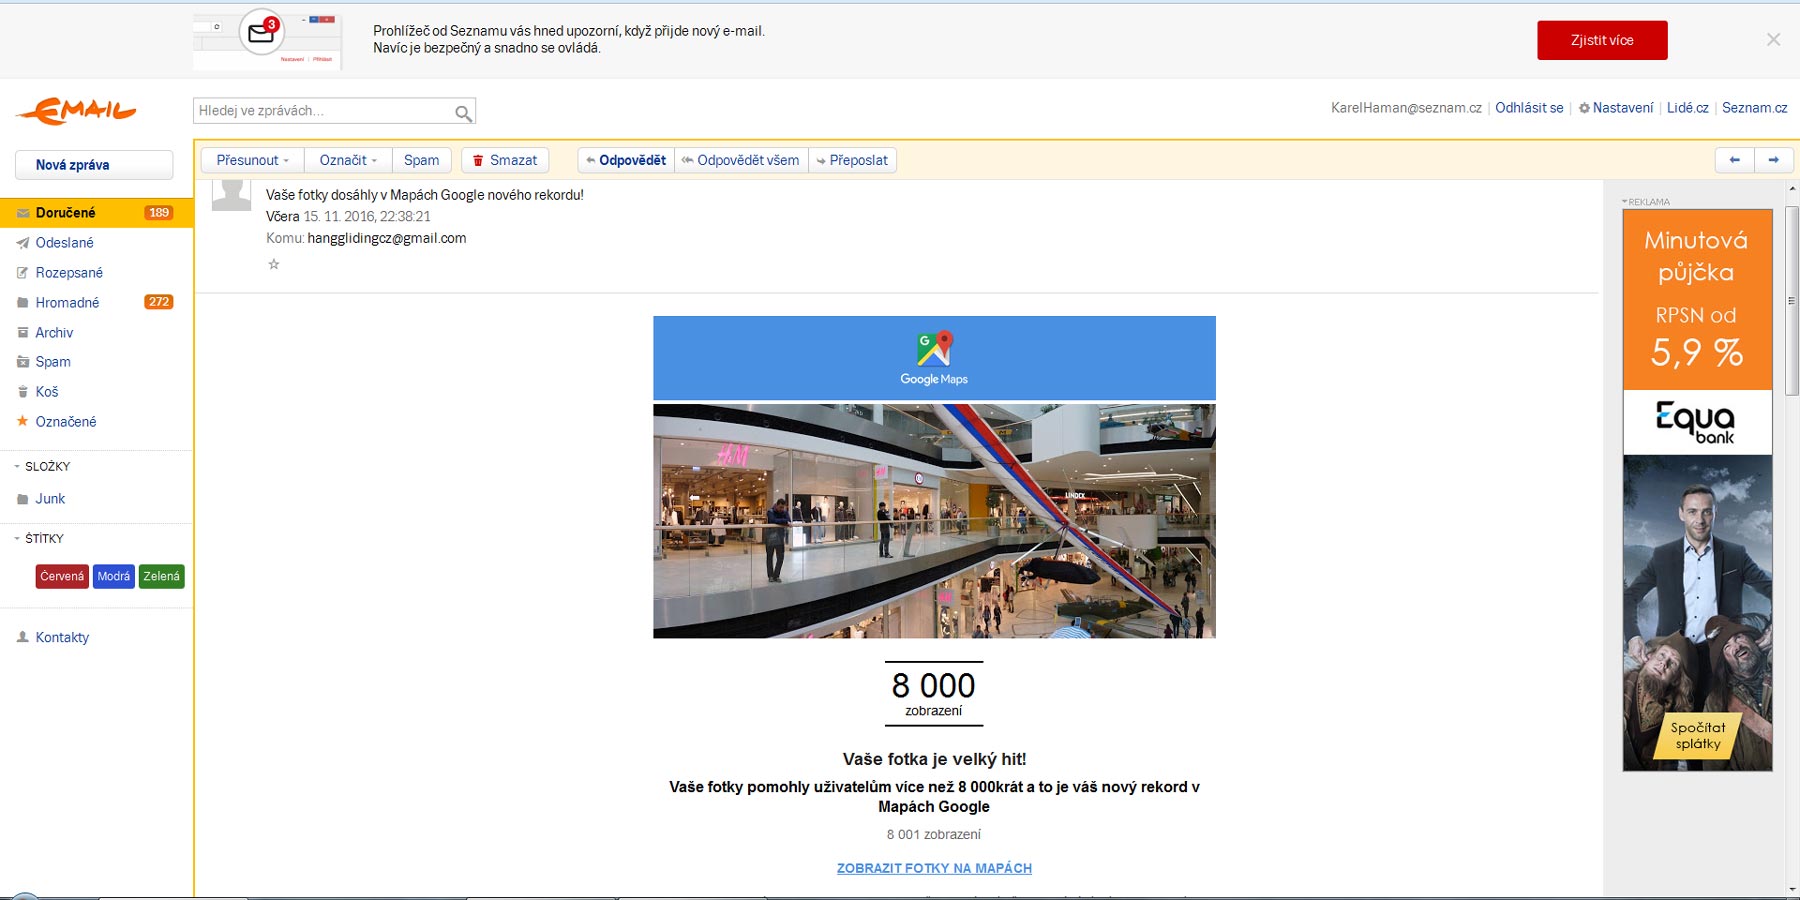Star this message with the star icon
1800x900 pixels.
(274, 264)
